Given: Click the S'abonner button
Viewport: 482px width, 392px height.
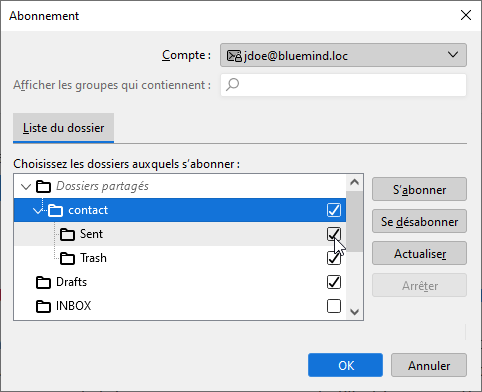Looking at the screenshot, I should coord(419,189).
